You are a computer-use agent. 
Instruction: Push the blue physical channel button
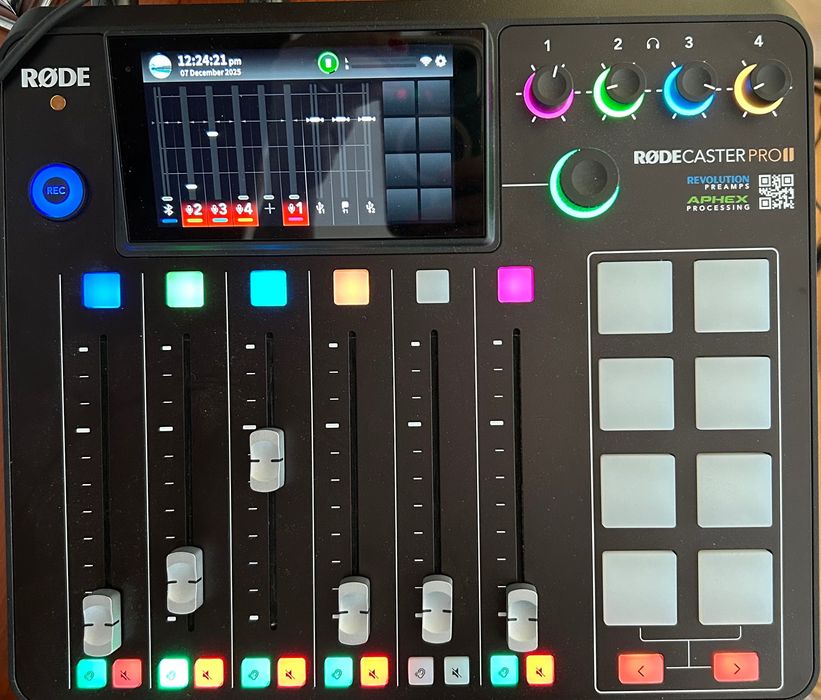click(x=102, y=290)
